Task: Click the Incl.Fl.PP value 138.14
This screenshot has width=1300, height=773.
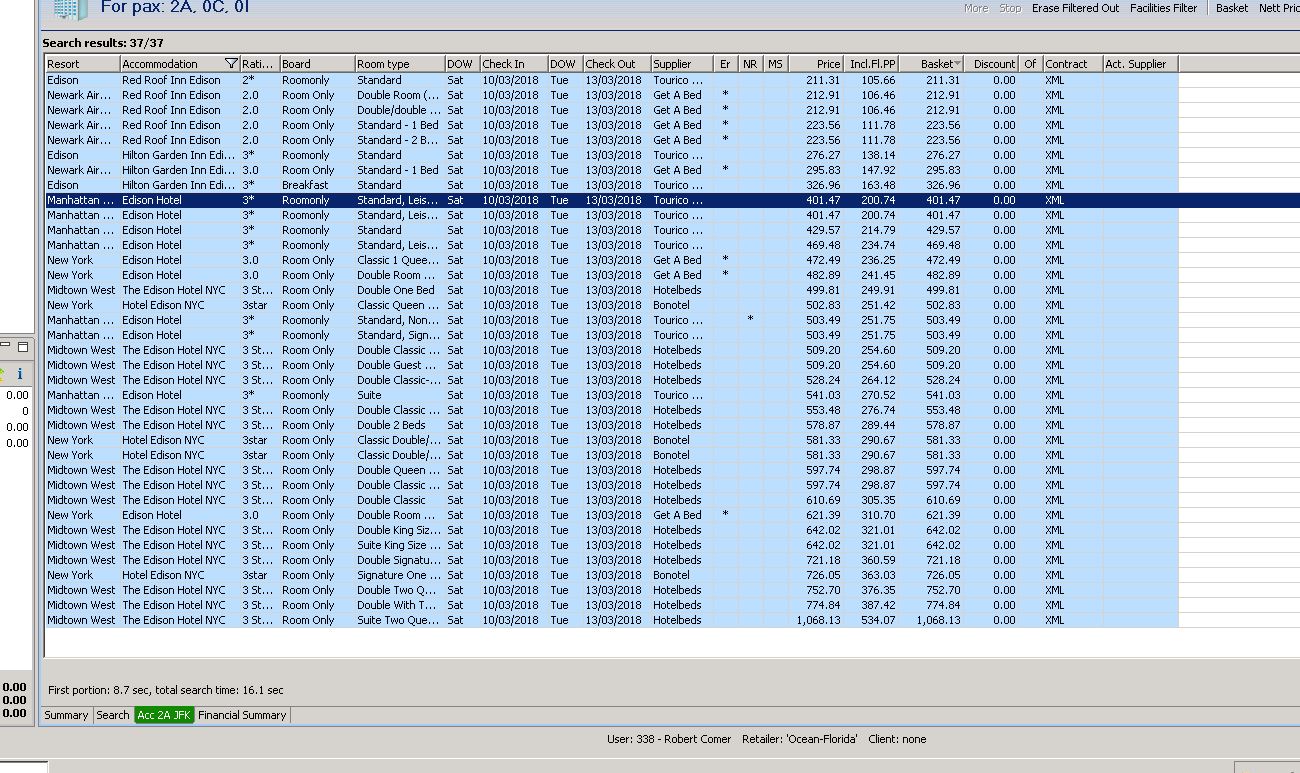Action: (x=872, y=155)
